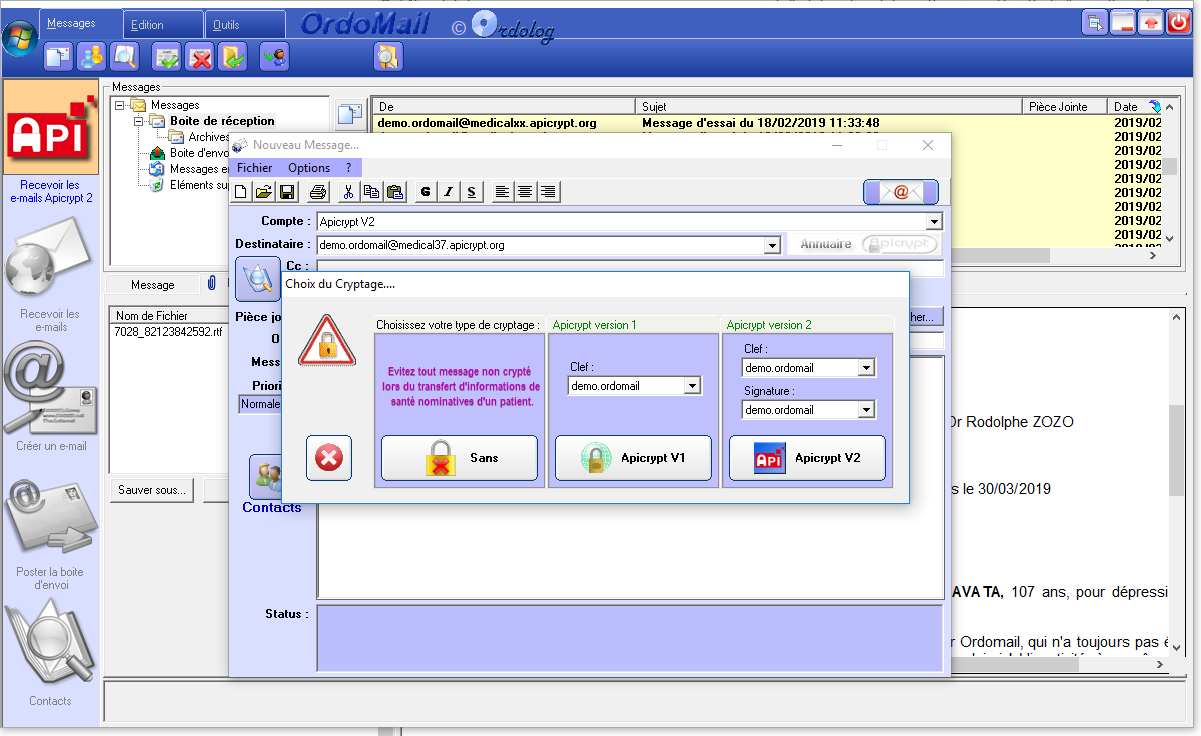Click the delete message red cross toolbar icon
This screenshot has height=736, width=1201.
pyautogui.click(x=200, y=58)
